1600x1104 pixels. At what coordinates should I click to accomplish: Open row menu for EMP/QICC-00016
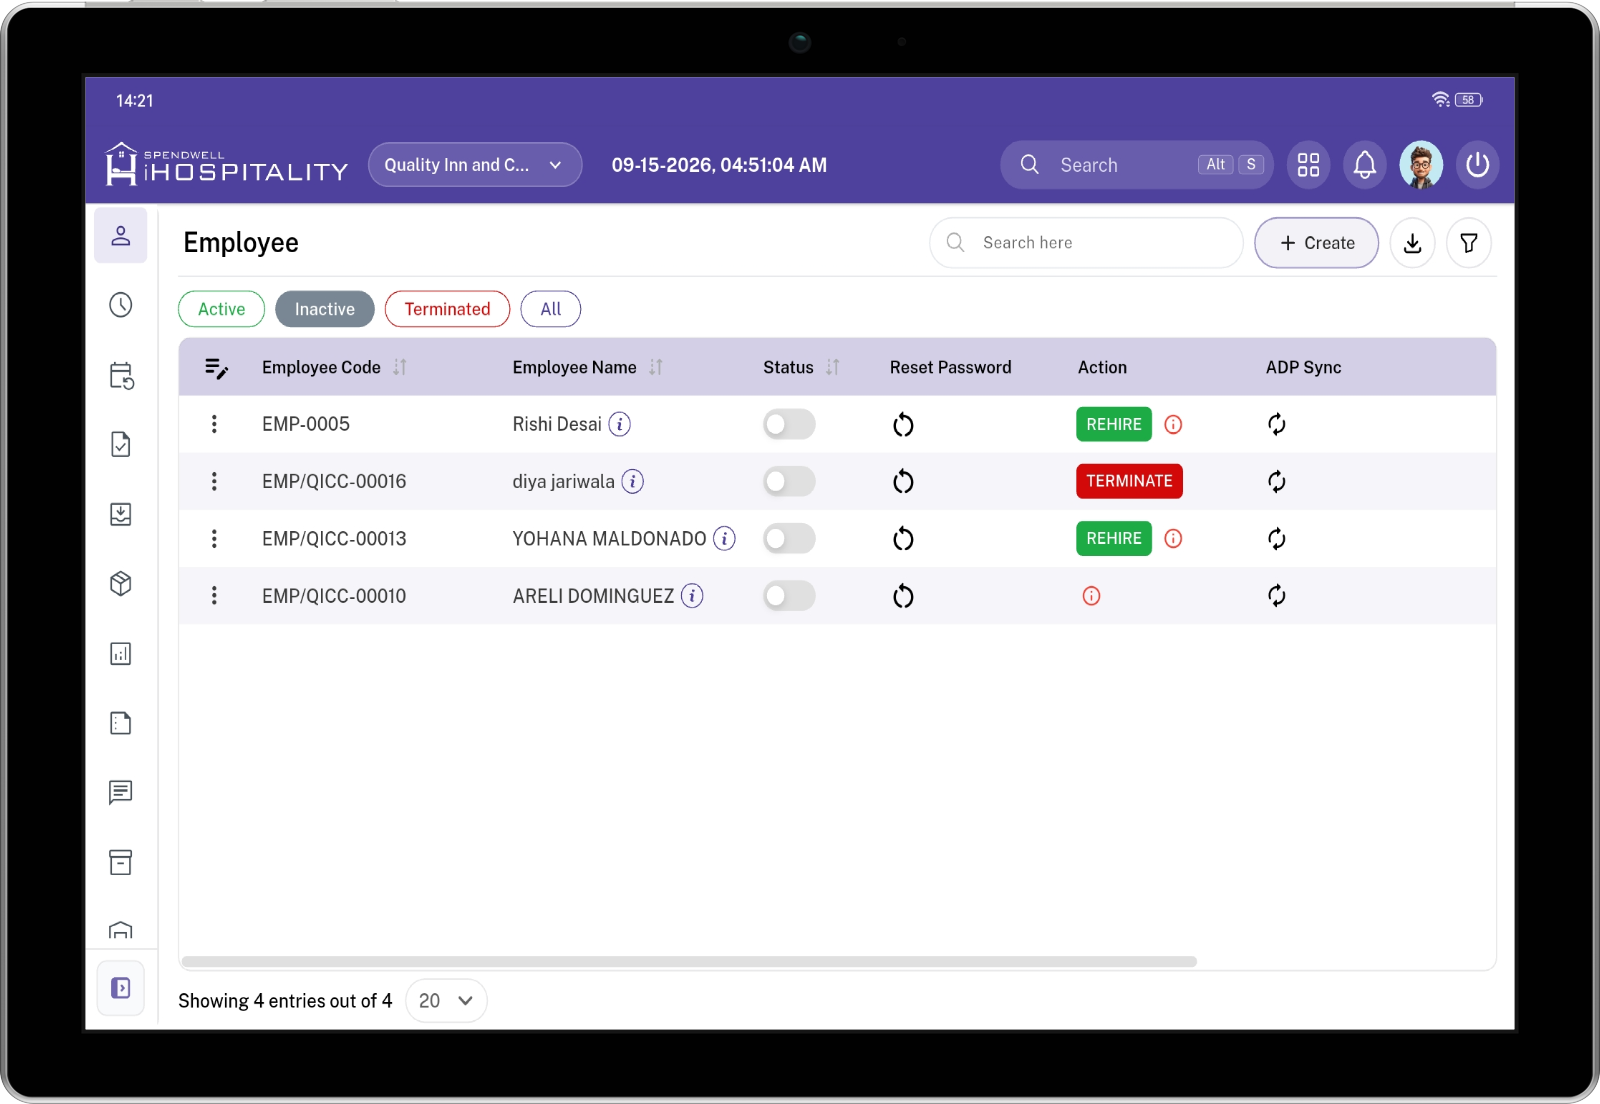pos(214,482)
